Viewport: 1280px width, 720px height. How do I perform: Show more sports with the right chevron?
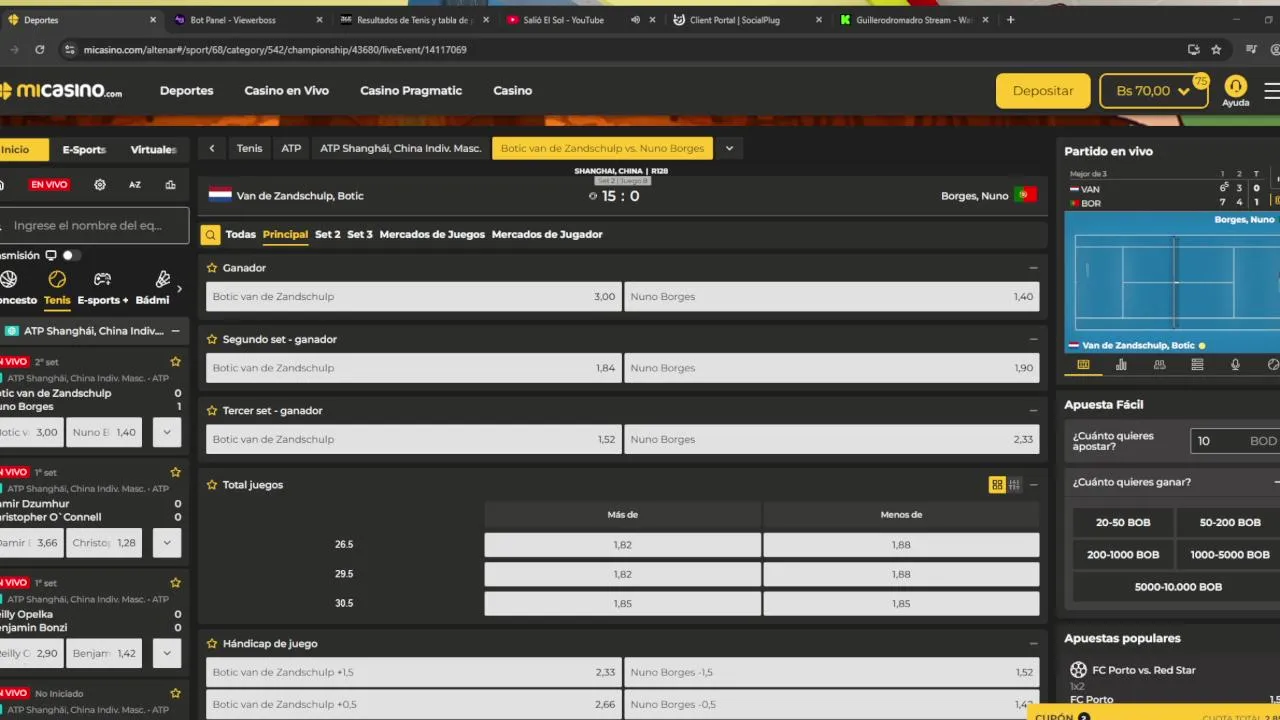pyautogui.click(x=179, y=289)
